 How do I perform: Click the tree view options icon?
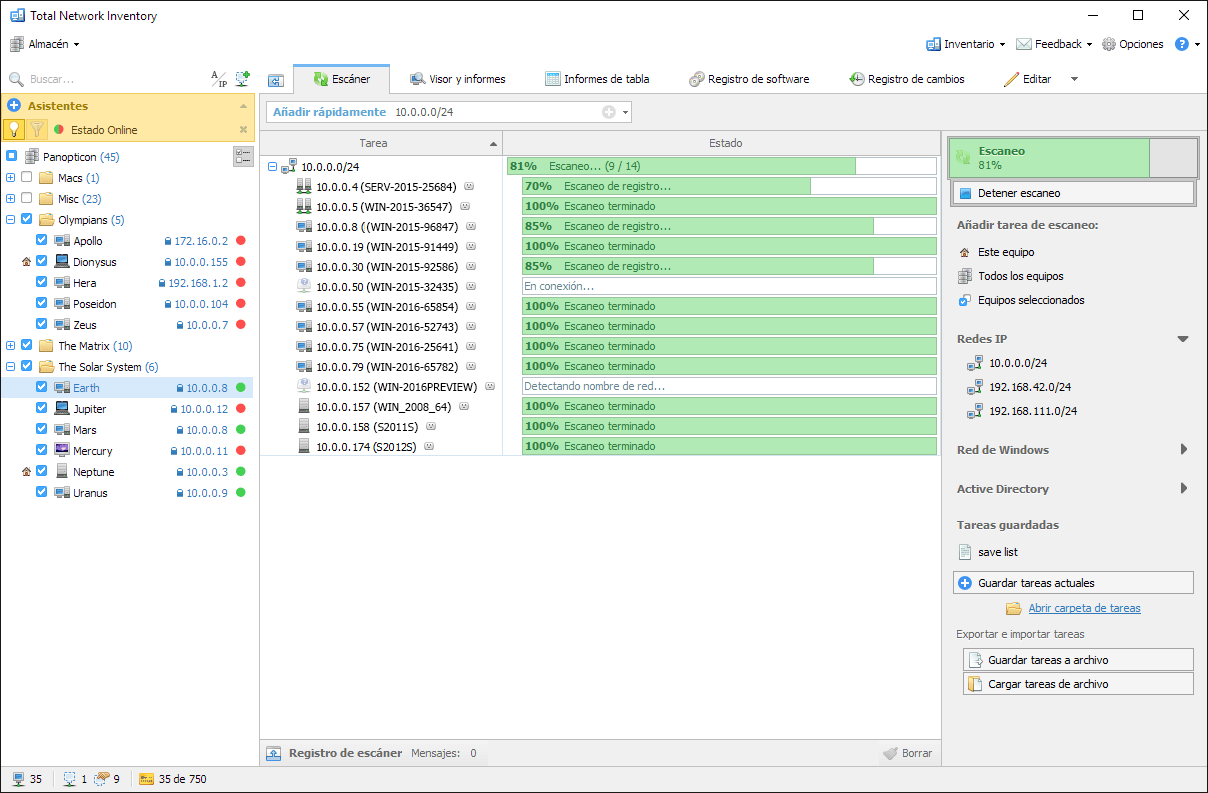pos(243,156)
